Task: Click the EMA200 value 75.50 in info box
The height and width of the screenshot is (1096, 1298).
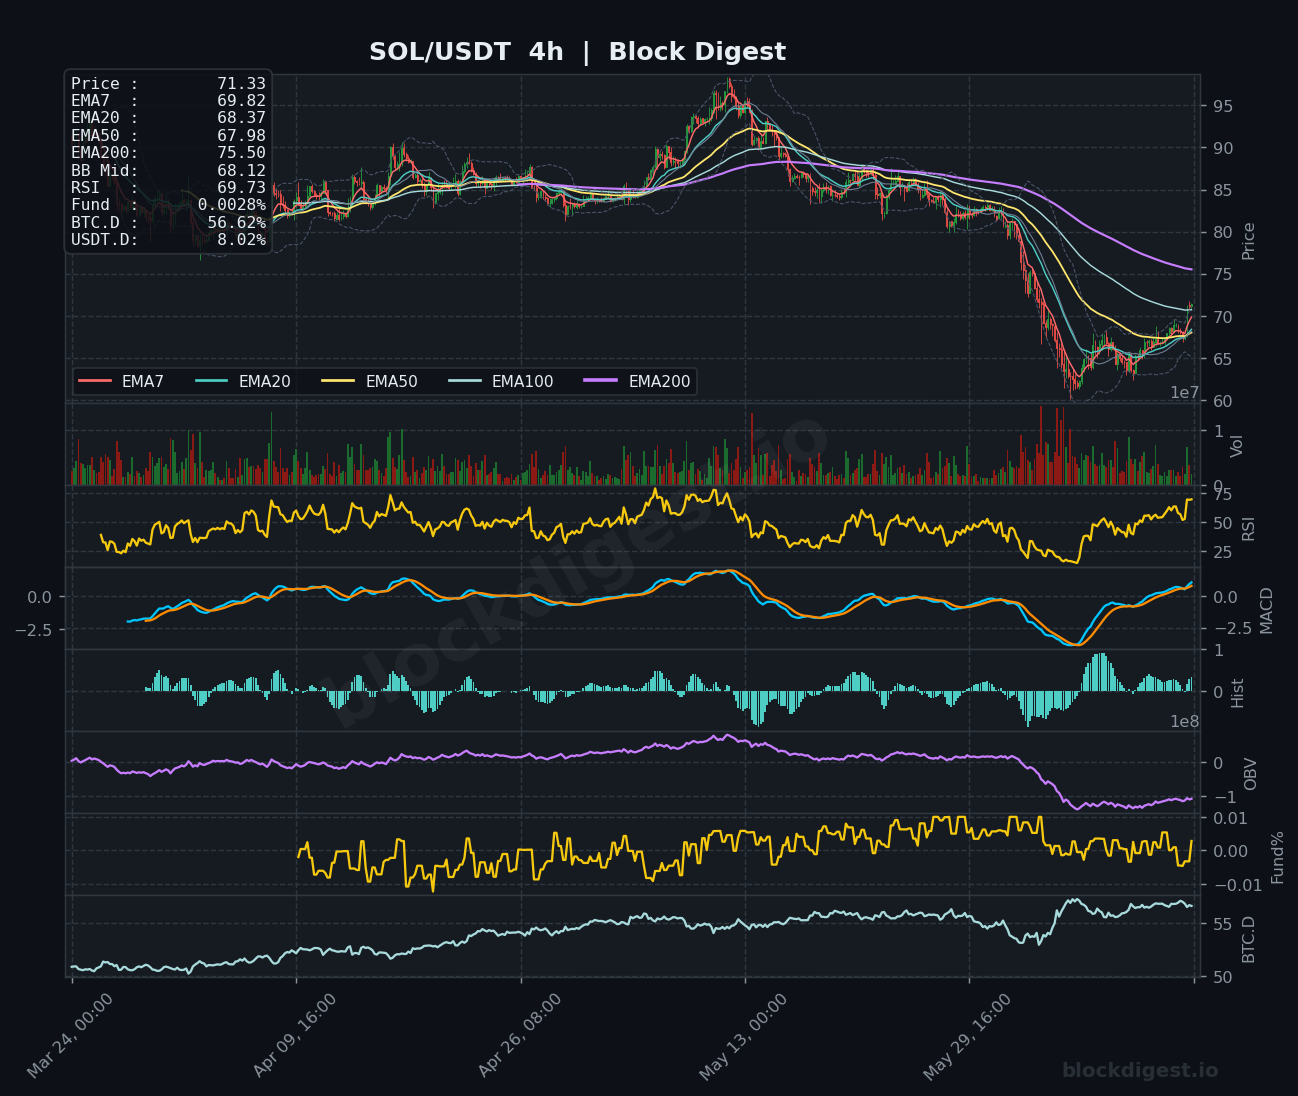Action: click(x=241, y=153)
